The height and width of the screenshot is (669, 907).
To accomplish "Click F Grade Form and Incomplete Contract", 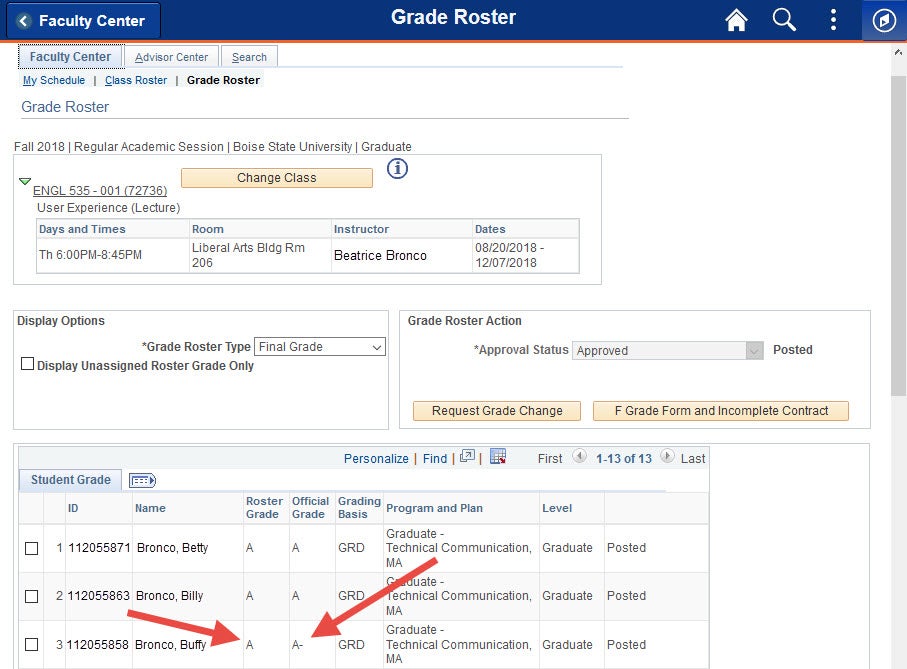I will (x=721, y=411).
